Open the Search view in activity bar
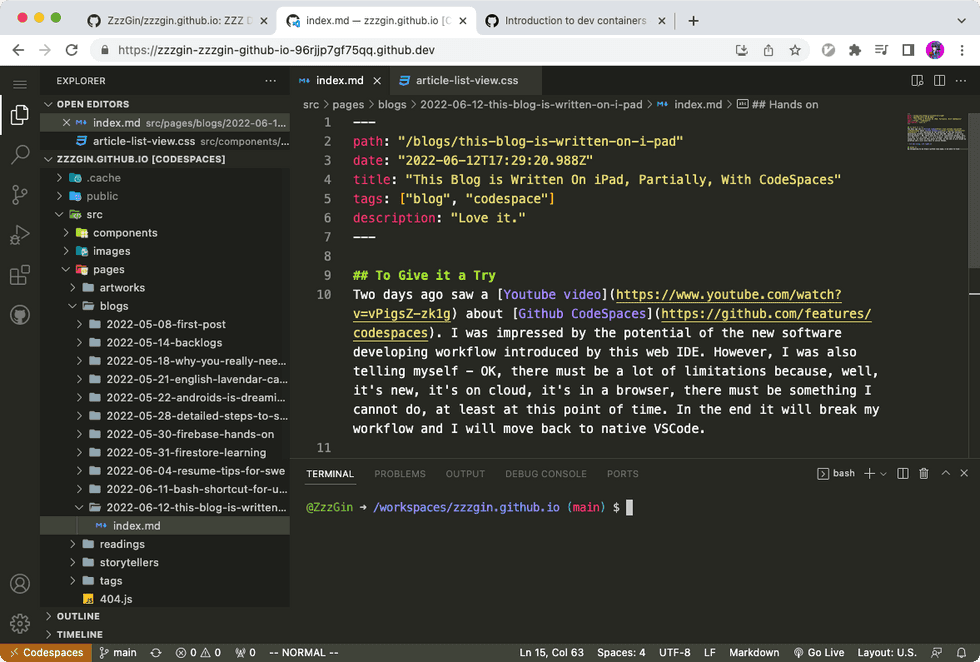Viewport: 980px width, 662px height. (x=19, y=154)
